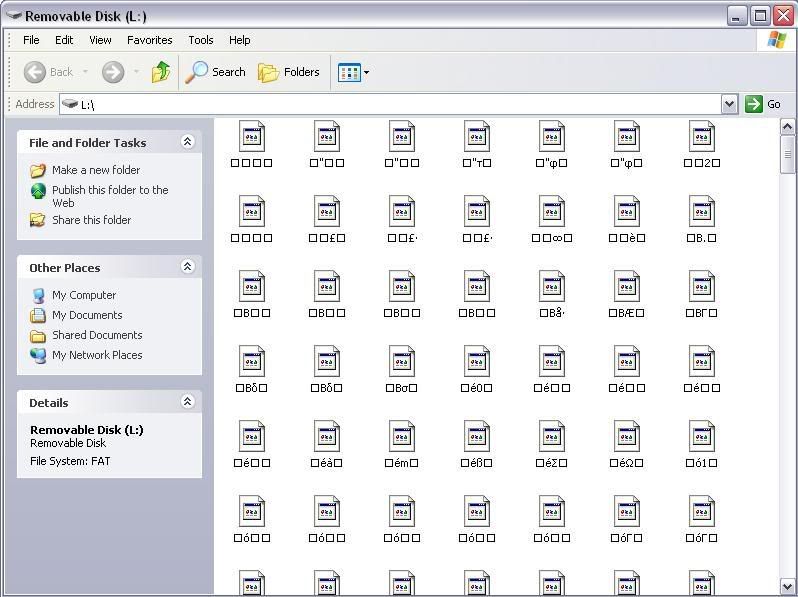The height and width of the screenshot is (597, 798).
Task: Open the View menu
Action: 100,40
